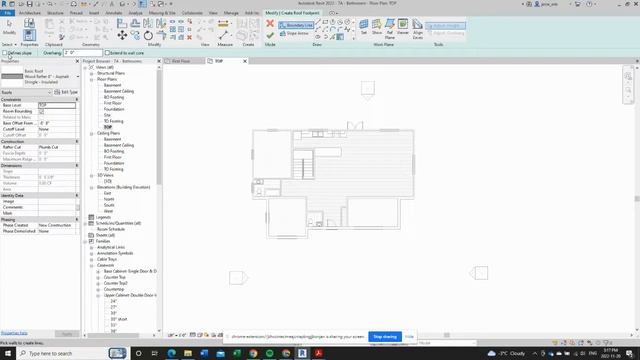Switch to the First Floor view tab

click(x=181, y=61)
